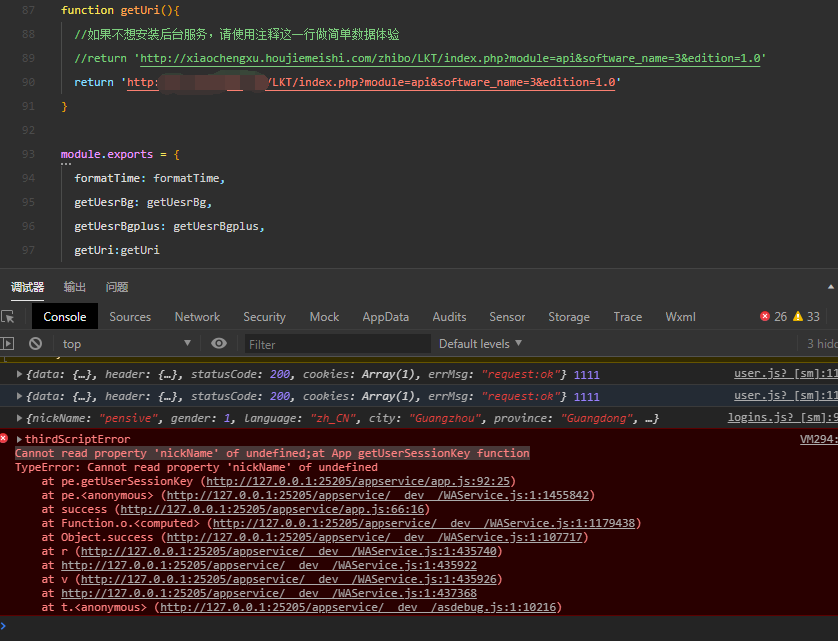Click the red error count icon

[765, 316]
